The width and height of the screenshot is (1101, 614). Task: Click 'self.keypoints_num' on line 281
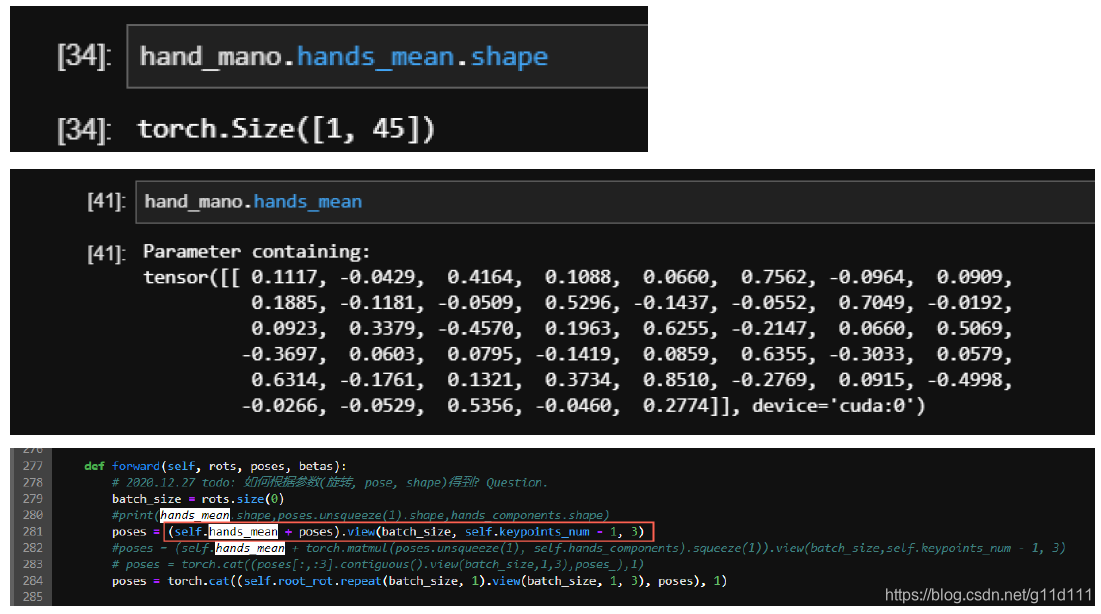(x=527, y=532)
